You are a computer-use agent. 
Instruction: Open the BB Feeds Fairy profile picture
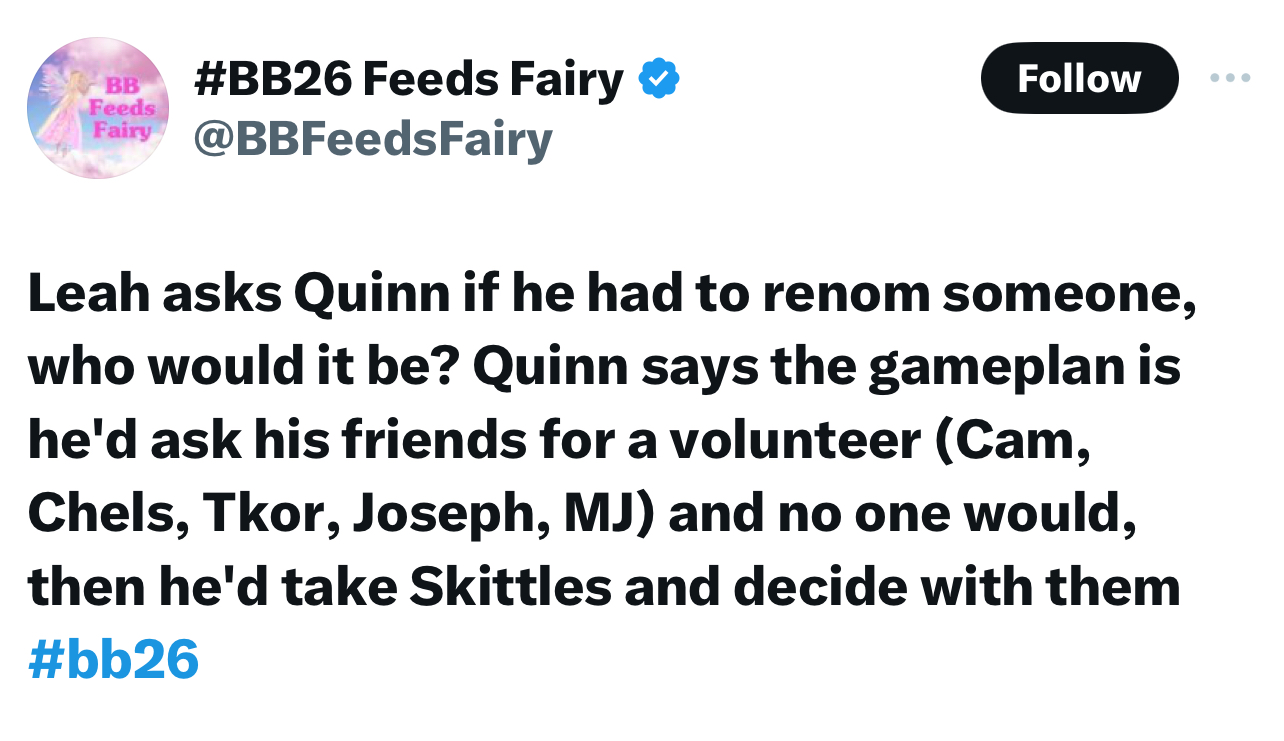click(97, 108)
